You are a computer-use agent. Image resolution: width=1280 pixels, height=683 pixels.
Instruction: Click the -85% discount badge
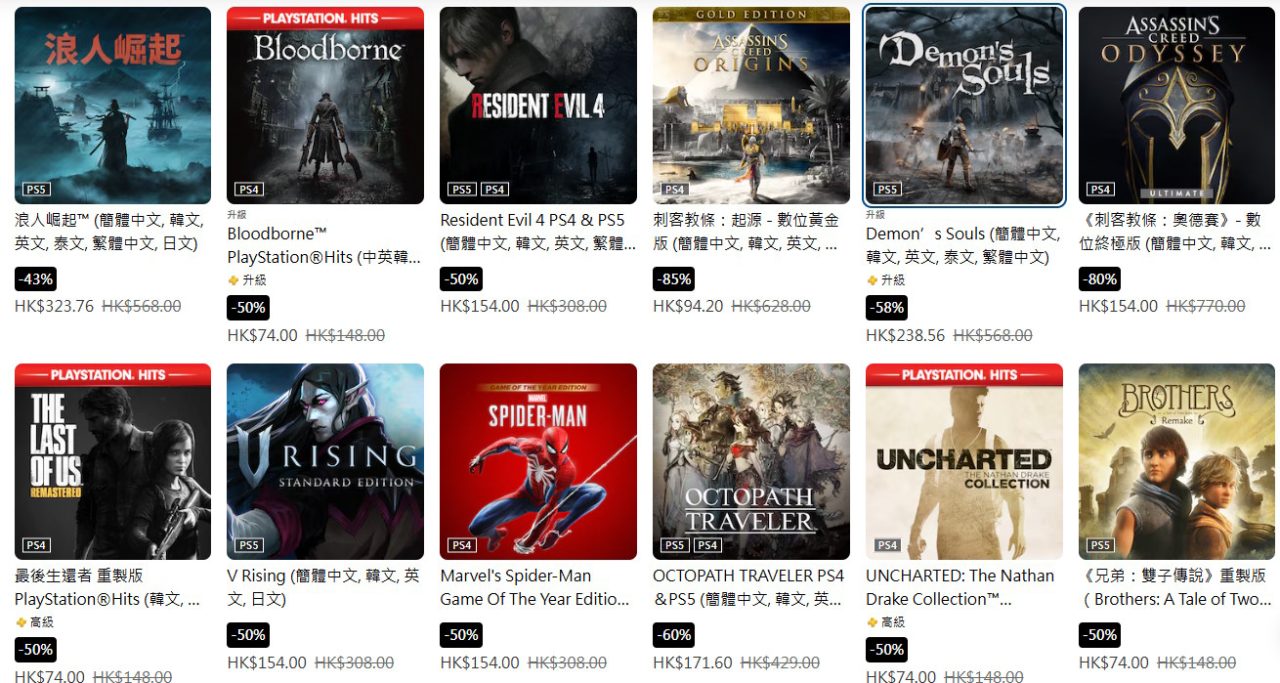(x=673, y=279)
